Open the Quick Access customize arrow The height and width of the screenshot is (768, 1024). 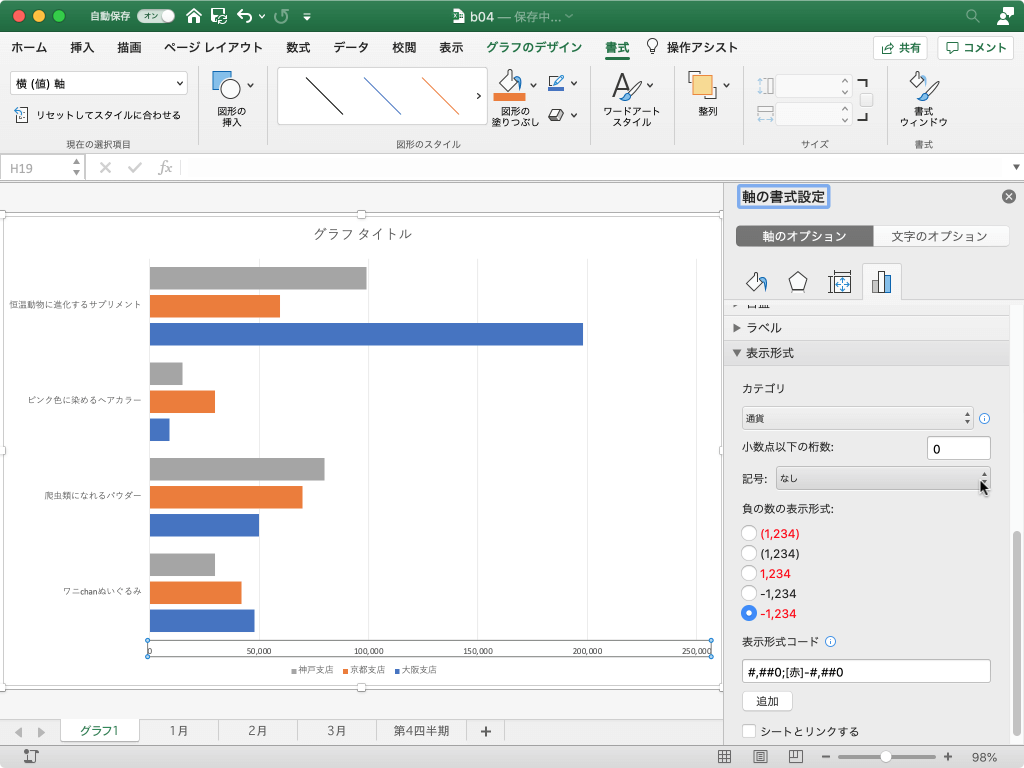[x=307, y=16]
